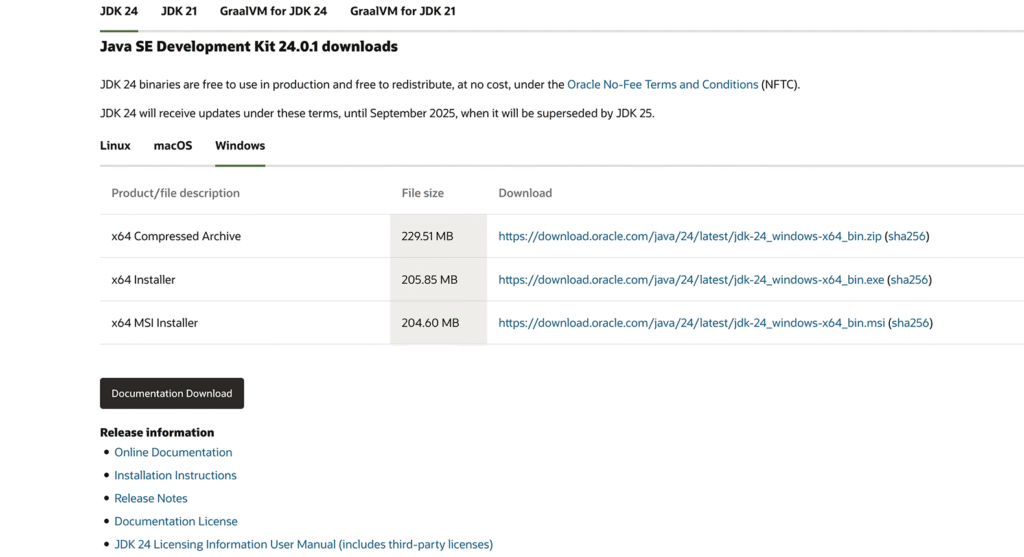Switch to the Linux downloads tab
Viewport: 1024px width, 557px height.
[x=115, y=146]
